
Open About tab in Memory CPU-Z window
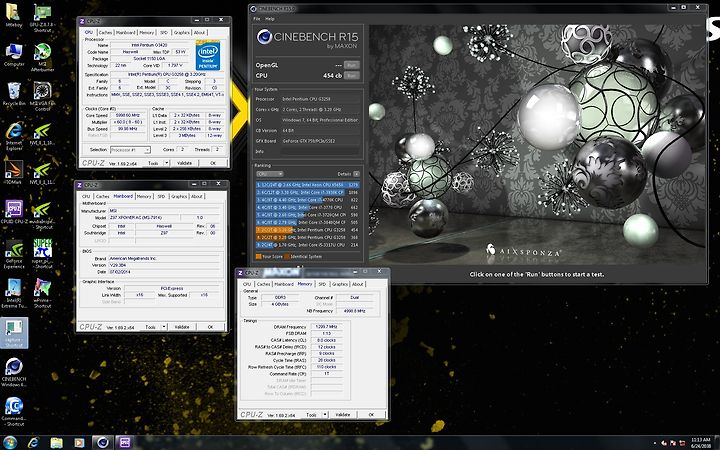[358, 284]
